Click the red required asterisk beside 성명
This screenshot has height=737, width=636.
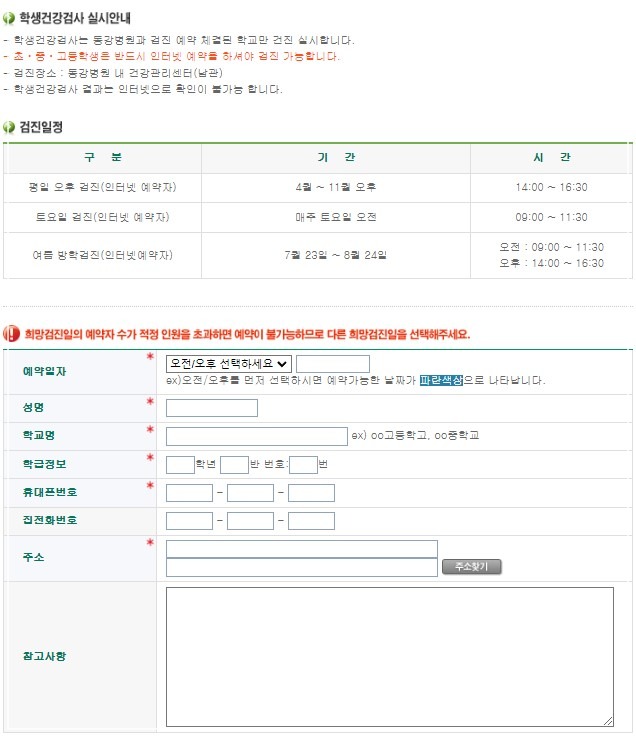150,401
